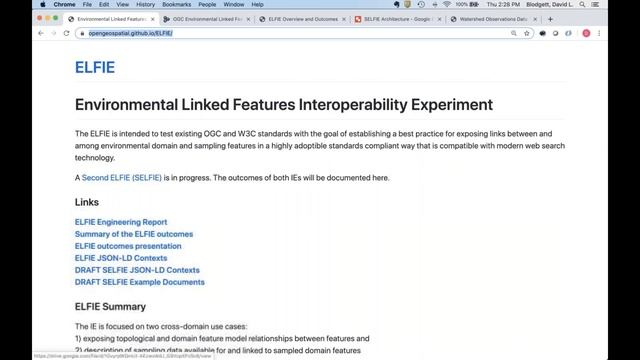Open the Apple menu

click(43, 4)
